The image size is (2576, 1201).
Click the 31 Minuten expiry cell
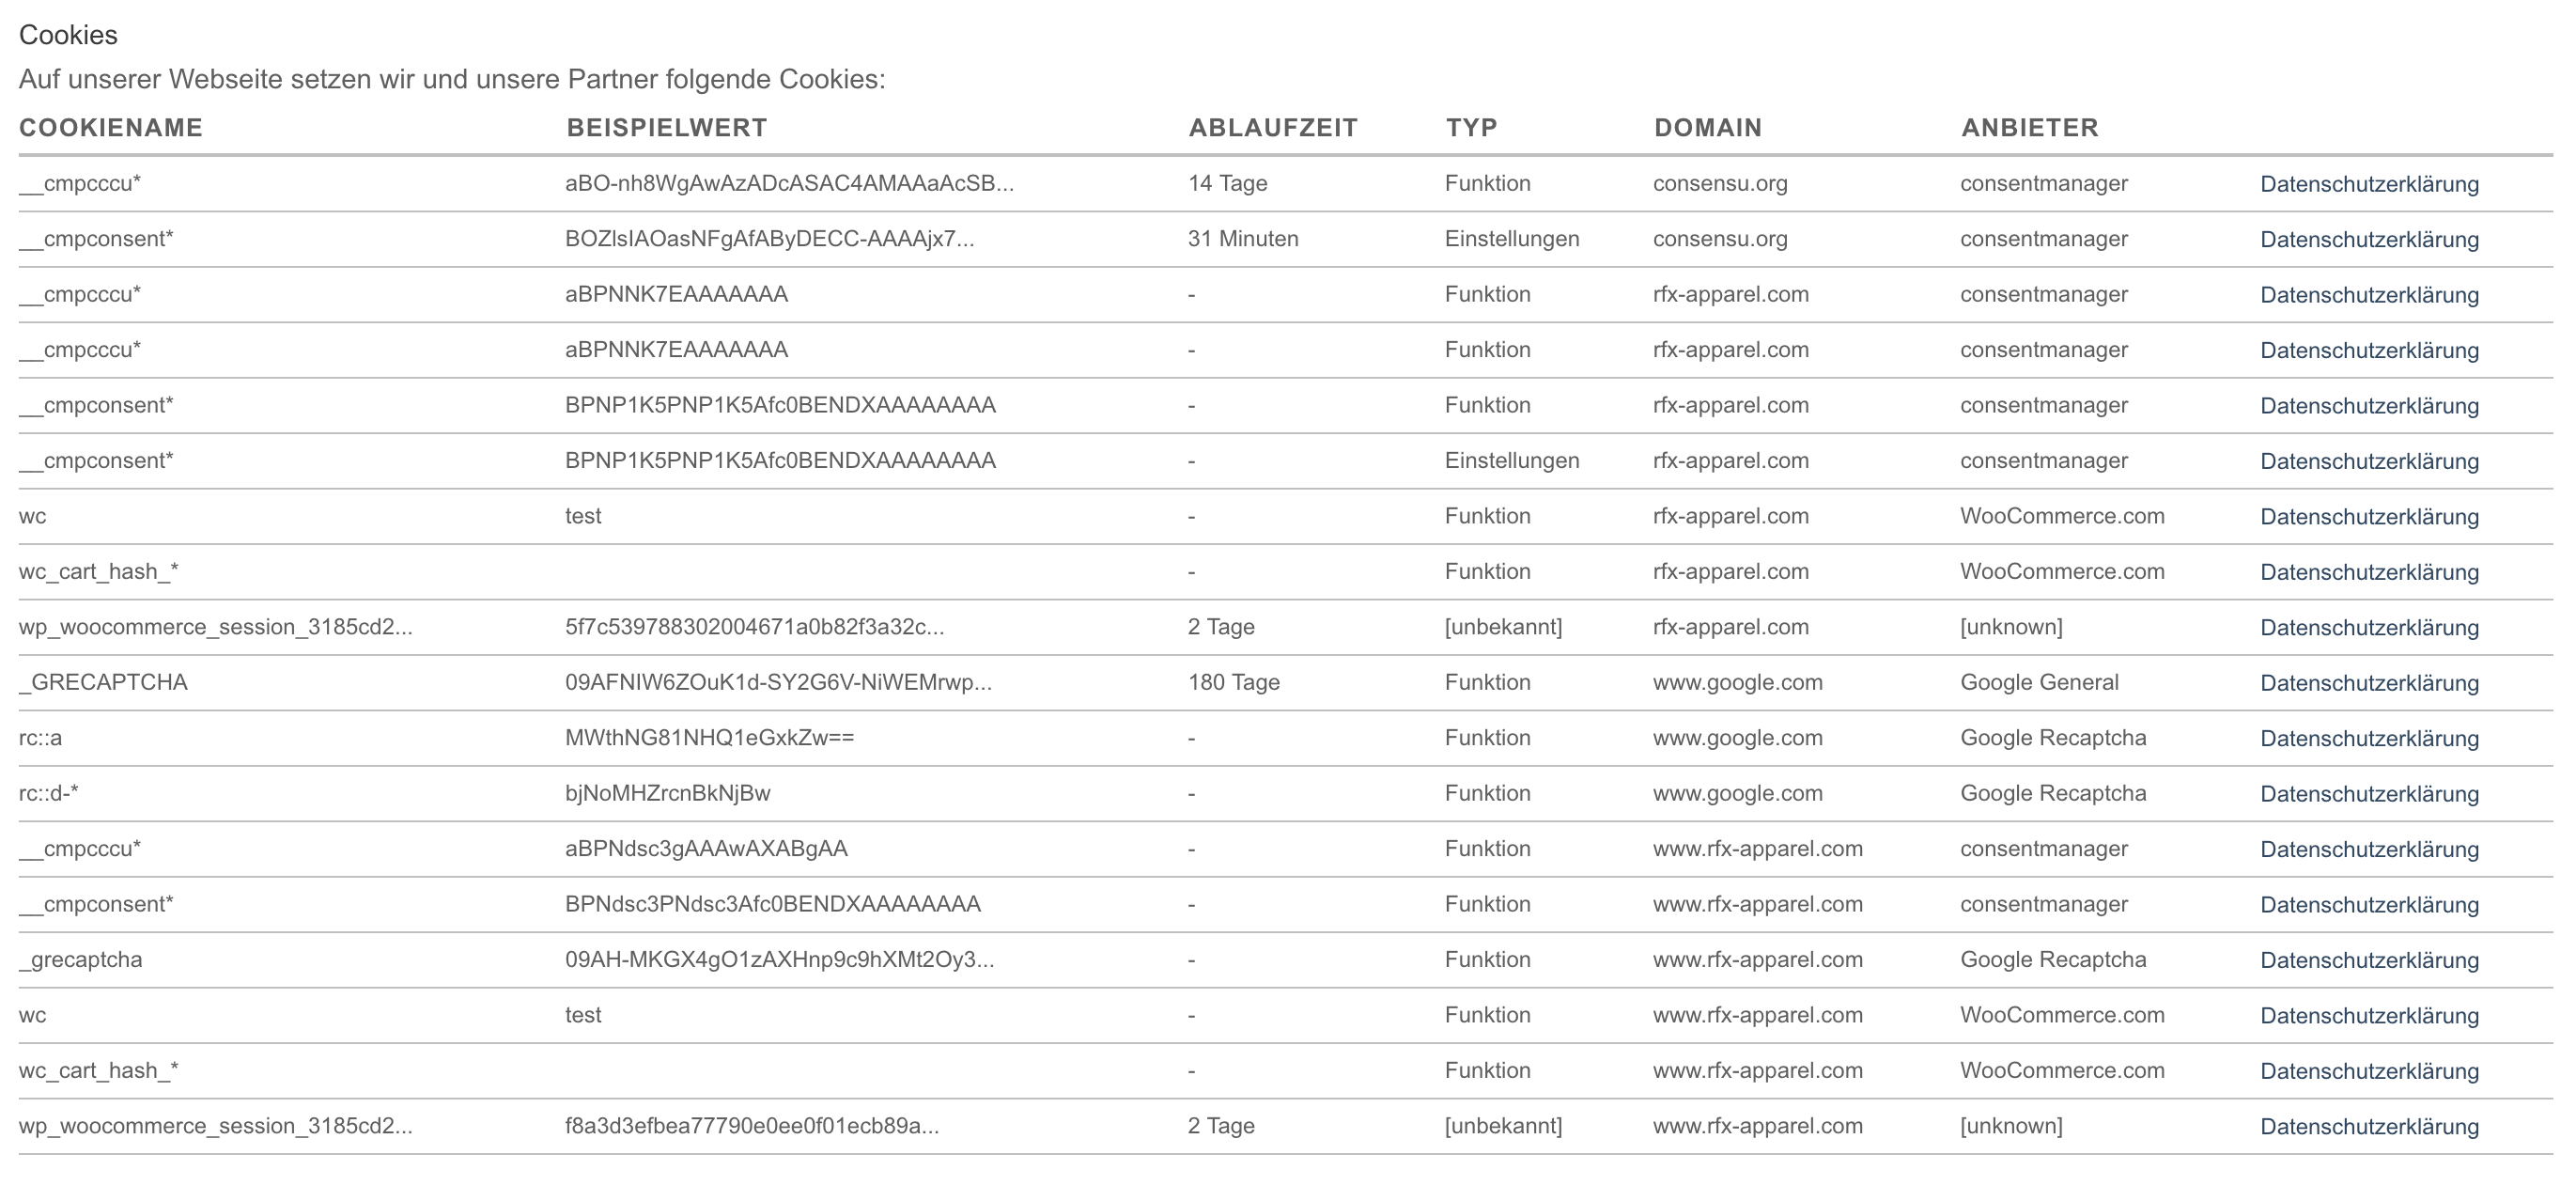(x=1243, y=239)
